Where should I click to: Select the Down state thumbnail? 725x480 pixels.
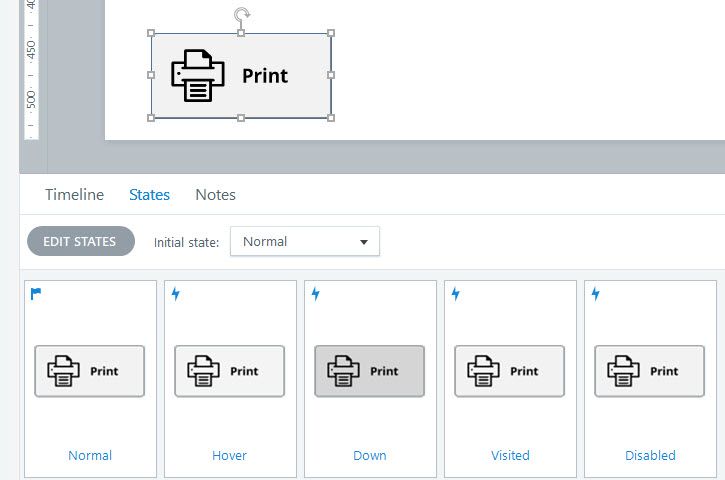[x=370, y=371]
